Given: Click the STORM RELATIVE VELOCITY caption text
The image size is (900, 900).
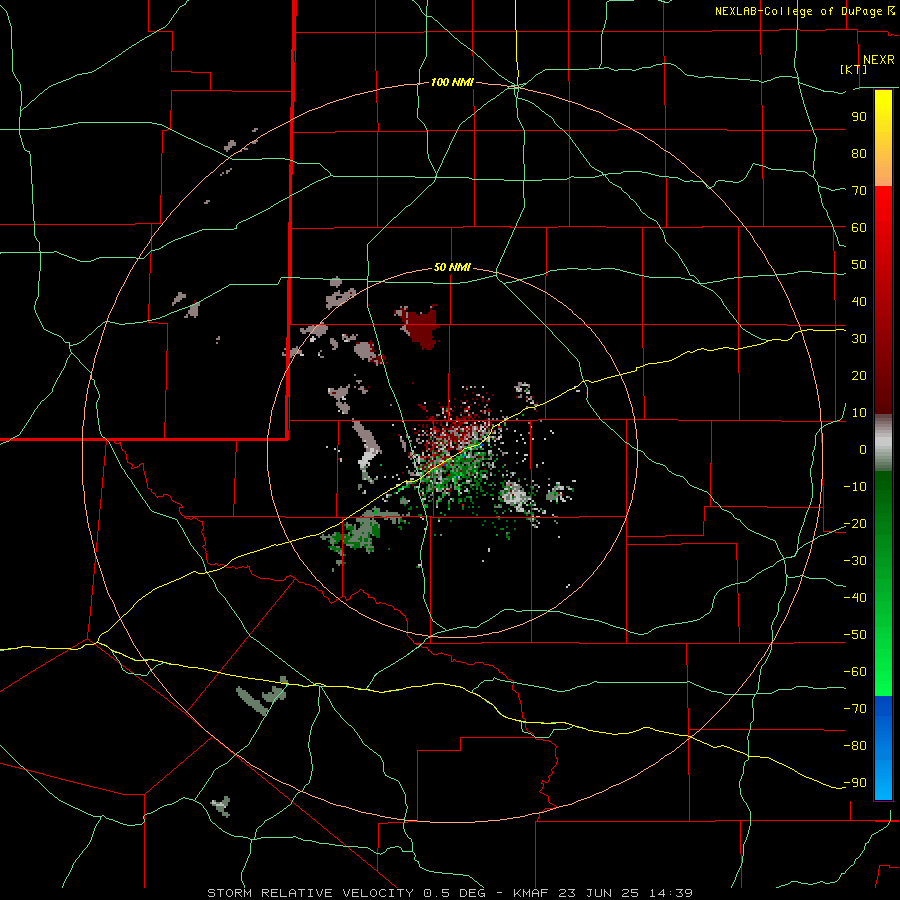Looking at the screenshot, I should [310, 893].
